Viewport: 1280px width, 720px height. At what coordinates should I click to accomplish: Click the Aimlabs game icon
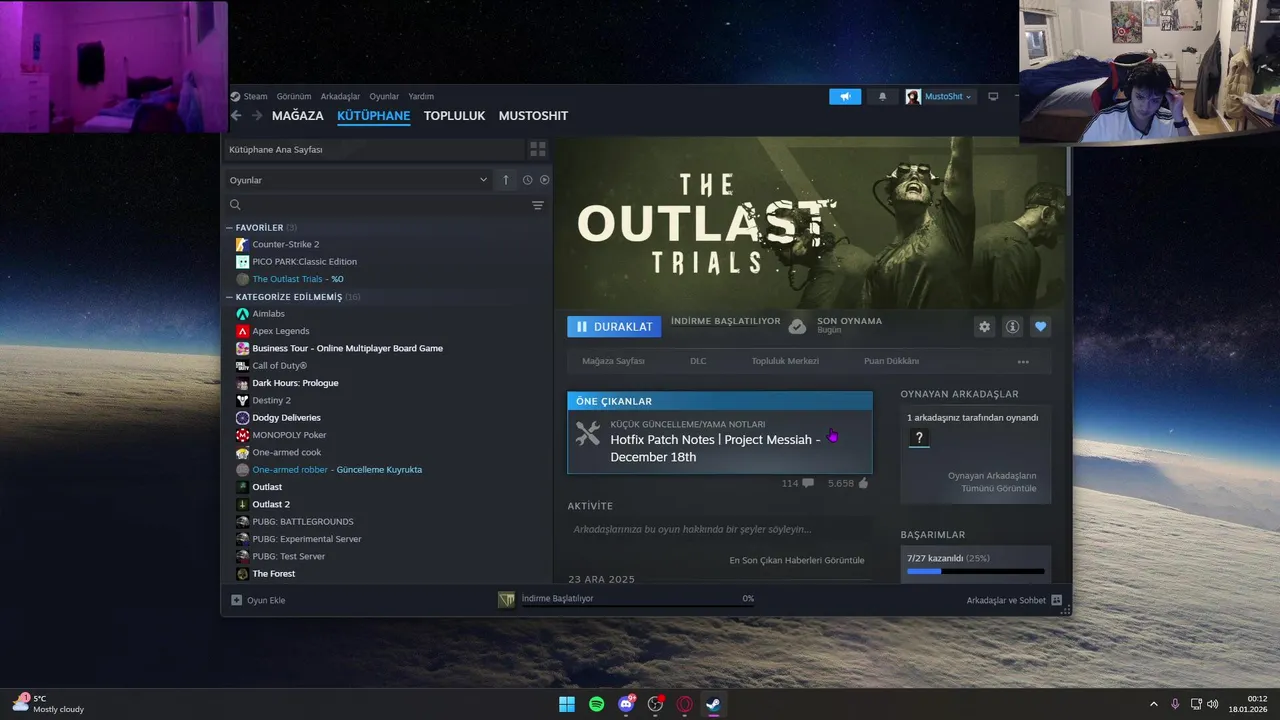pyautogui.click(x=242, y=314)
